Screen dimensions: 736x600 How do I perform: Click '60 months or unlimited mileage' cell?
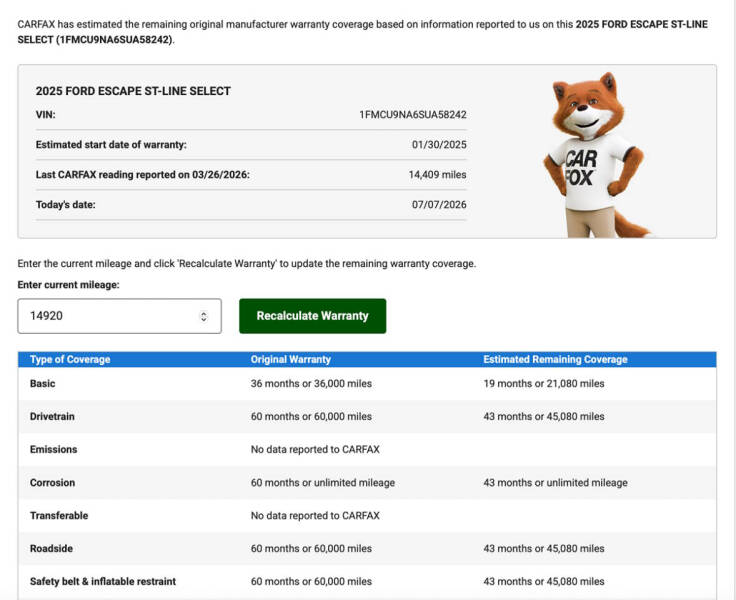point(322,483)
